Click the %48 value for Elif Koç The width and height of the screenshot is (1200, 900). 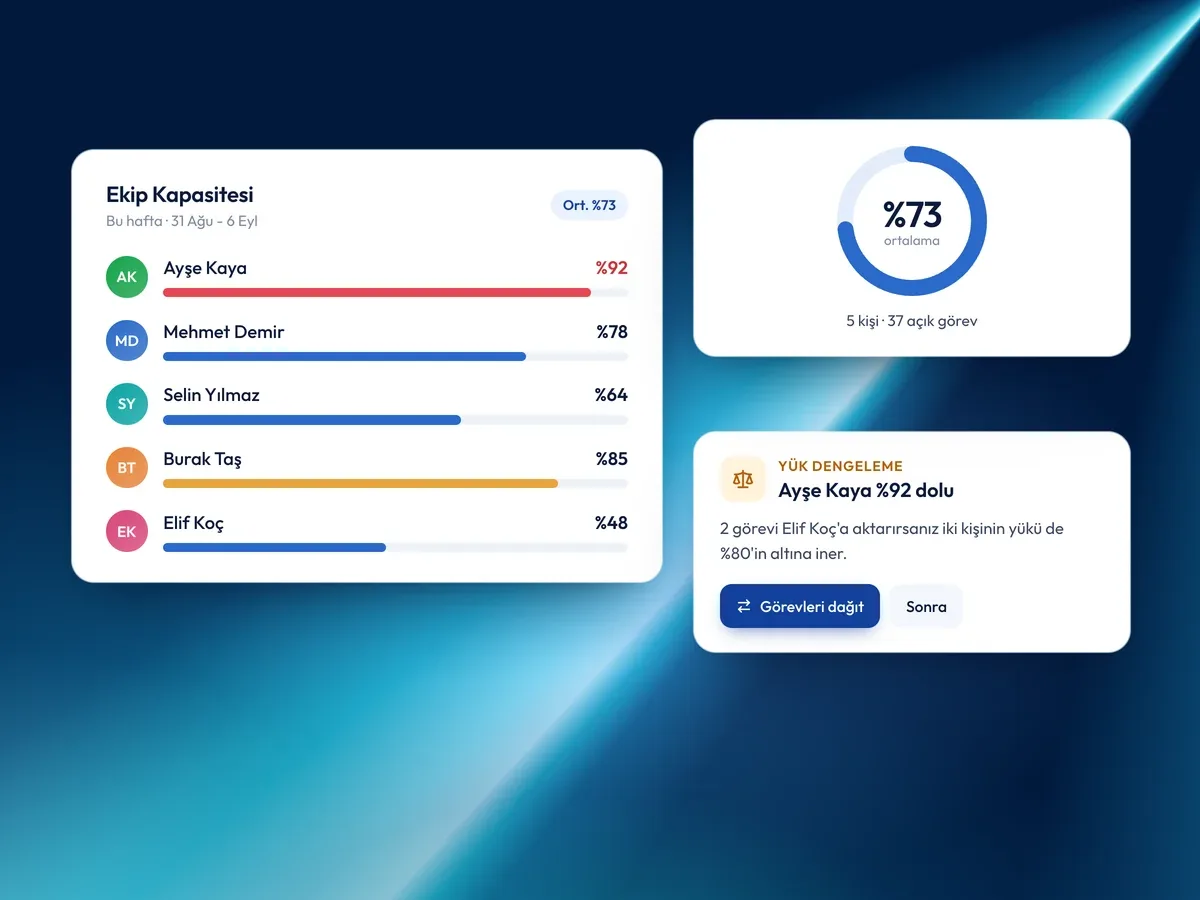pyautogui.click(x=612, y=523)
